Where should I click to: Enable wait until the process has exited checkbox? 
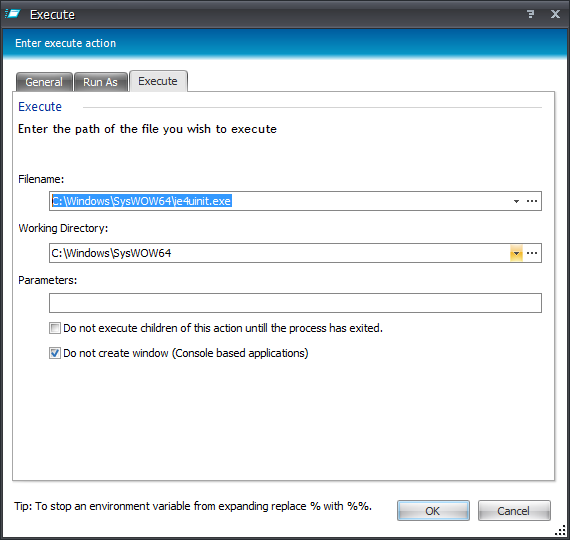(x=55, y=328)
